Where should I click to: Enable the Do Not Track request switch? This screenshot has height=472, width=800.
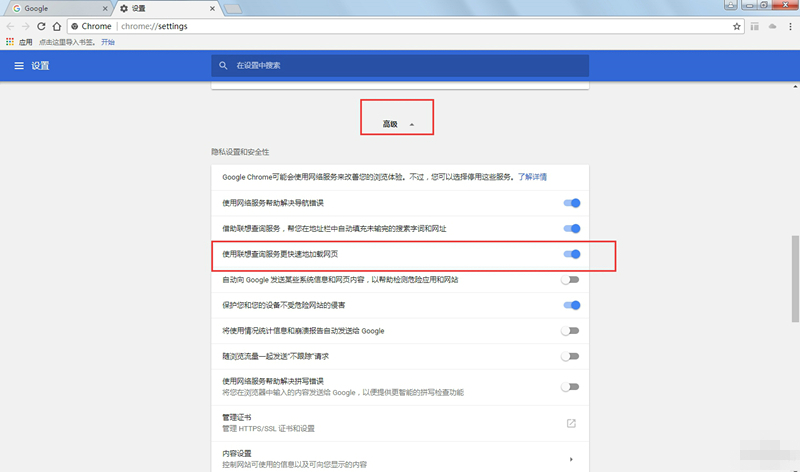tap(570, 356)
